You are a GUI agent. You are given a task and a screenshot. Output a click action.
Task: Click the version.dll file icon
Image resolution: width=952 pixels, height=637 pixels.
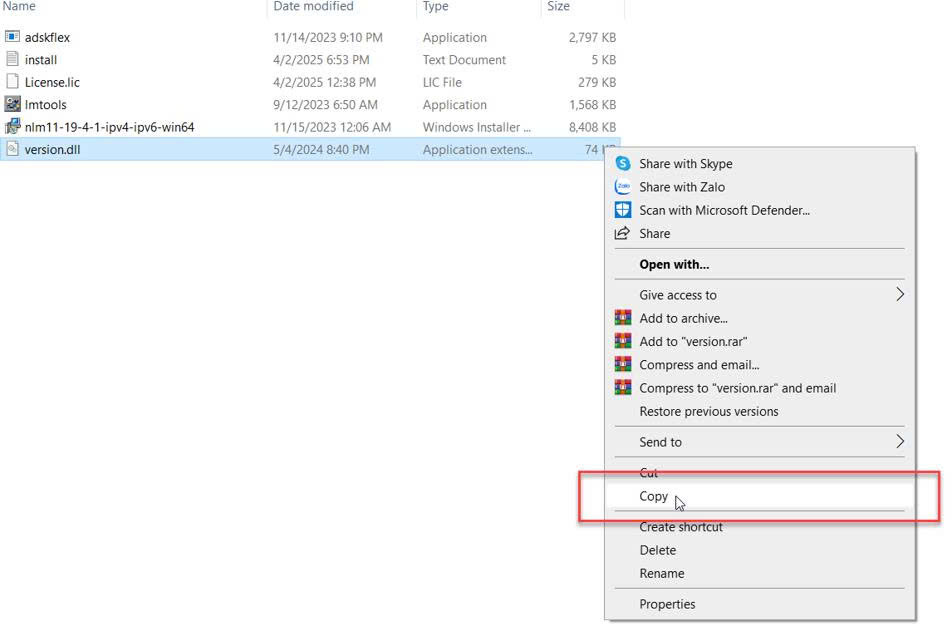point(12,149)
